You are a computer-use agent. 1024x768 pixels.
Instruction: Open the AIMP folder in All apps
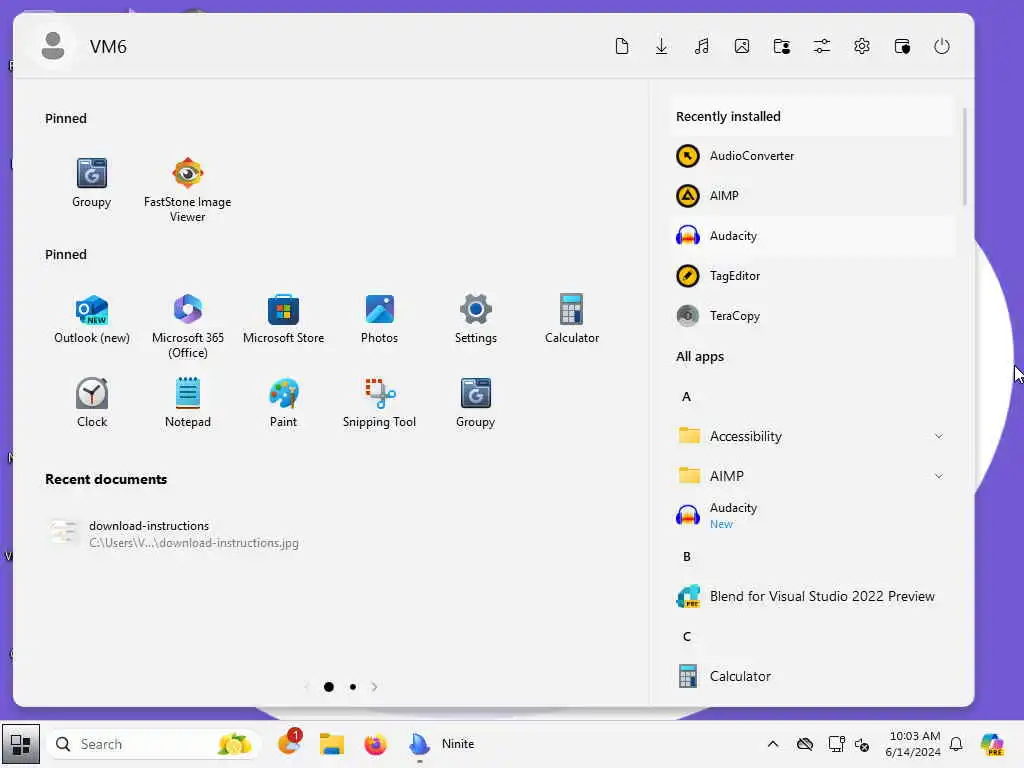(812, 476)
